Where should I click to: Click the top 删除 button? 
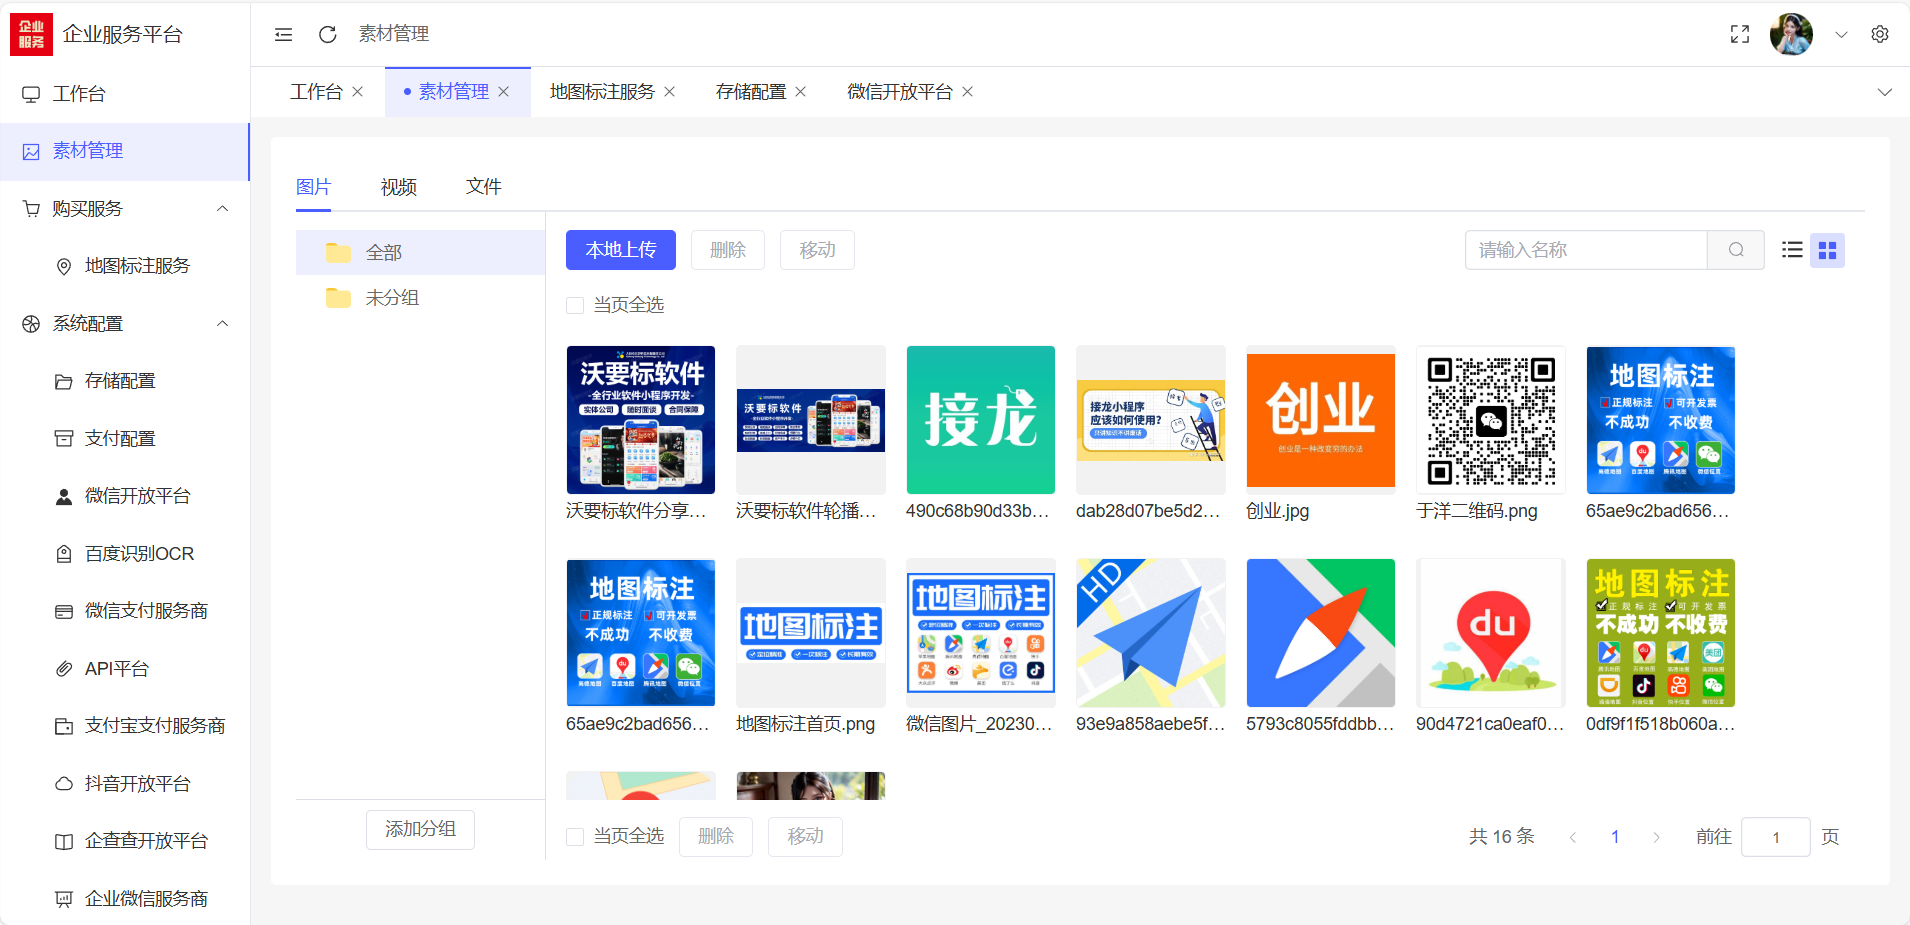point(728,250)
